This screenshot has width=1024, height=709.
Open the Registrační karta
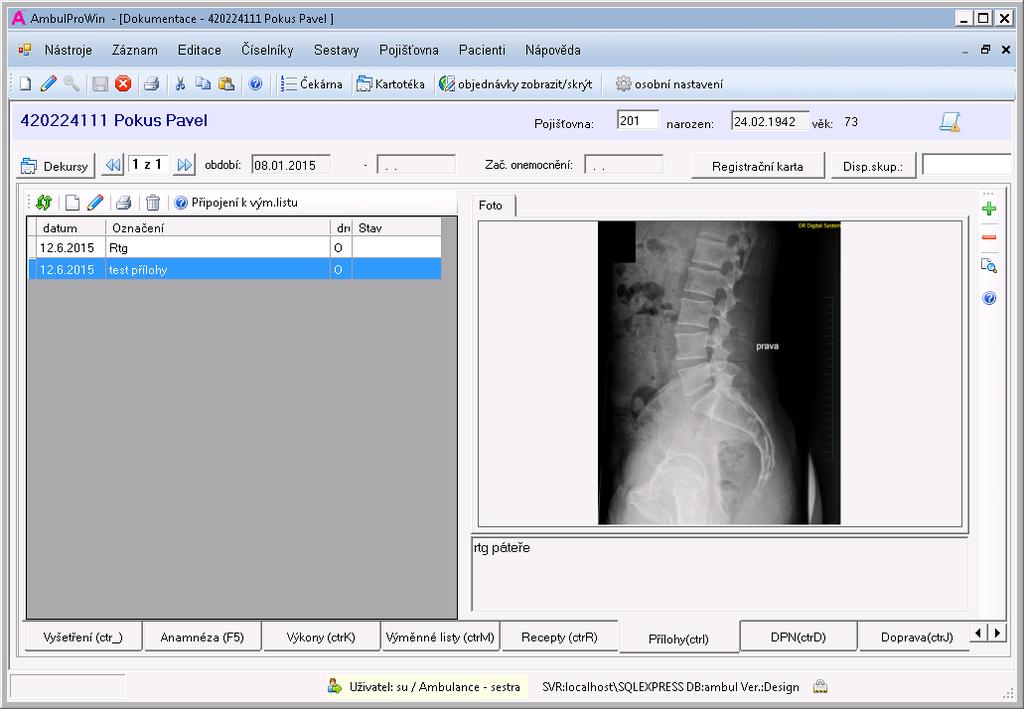pos(758,166)
